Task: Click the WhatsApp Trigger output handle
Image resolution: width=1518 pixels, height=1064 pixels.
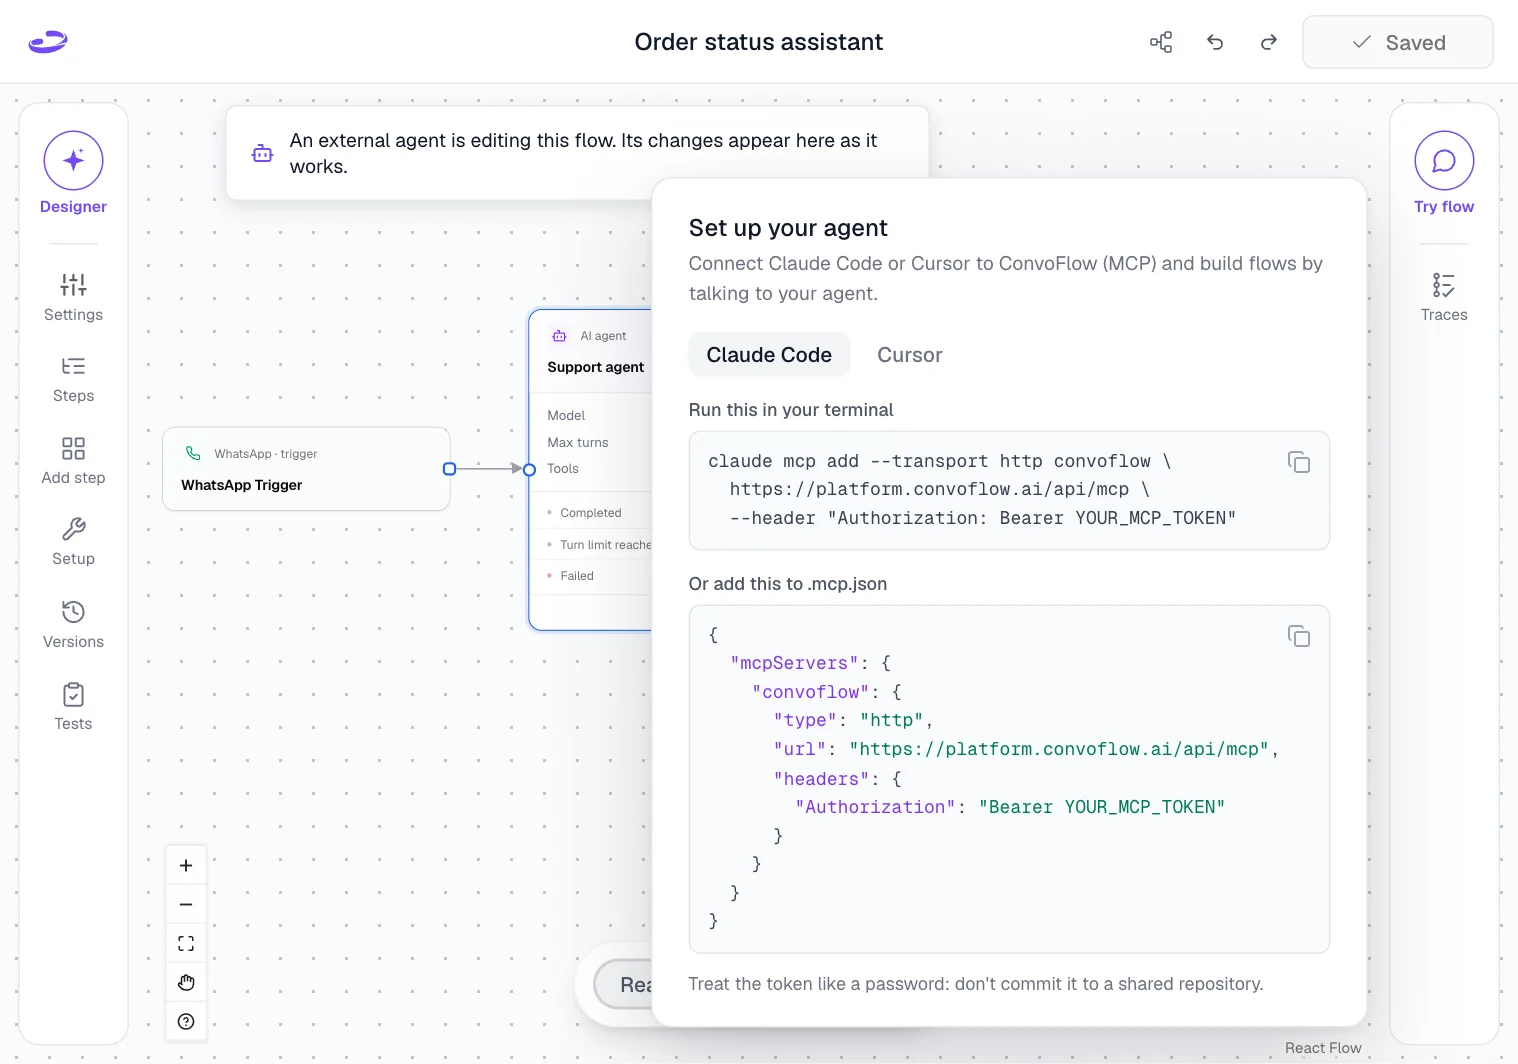Action: tap(449, 469)
